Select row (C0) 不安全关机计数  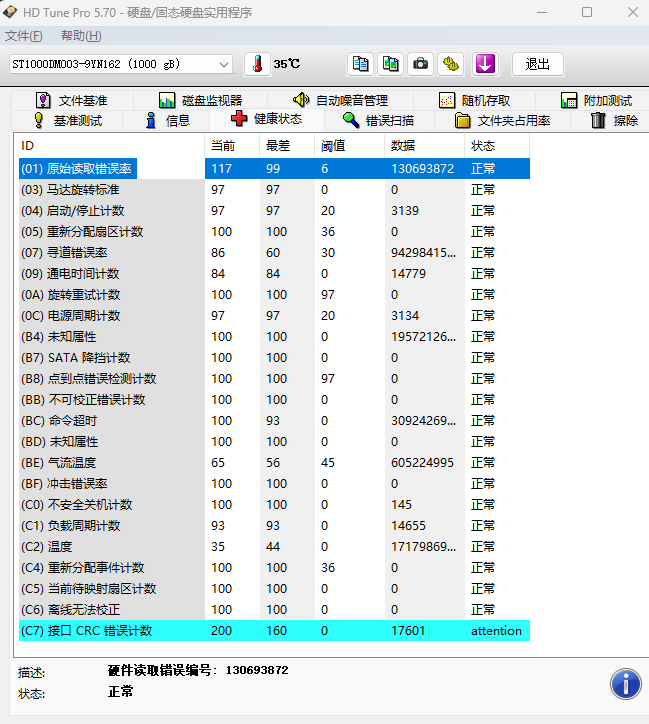(x=274, y=505)
